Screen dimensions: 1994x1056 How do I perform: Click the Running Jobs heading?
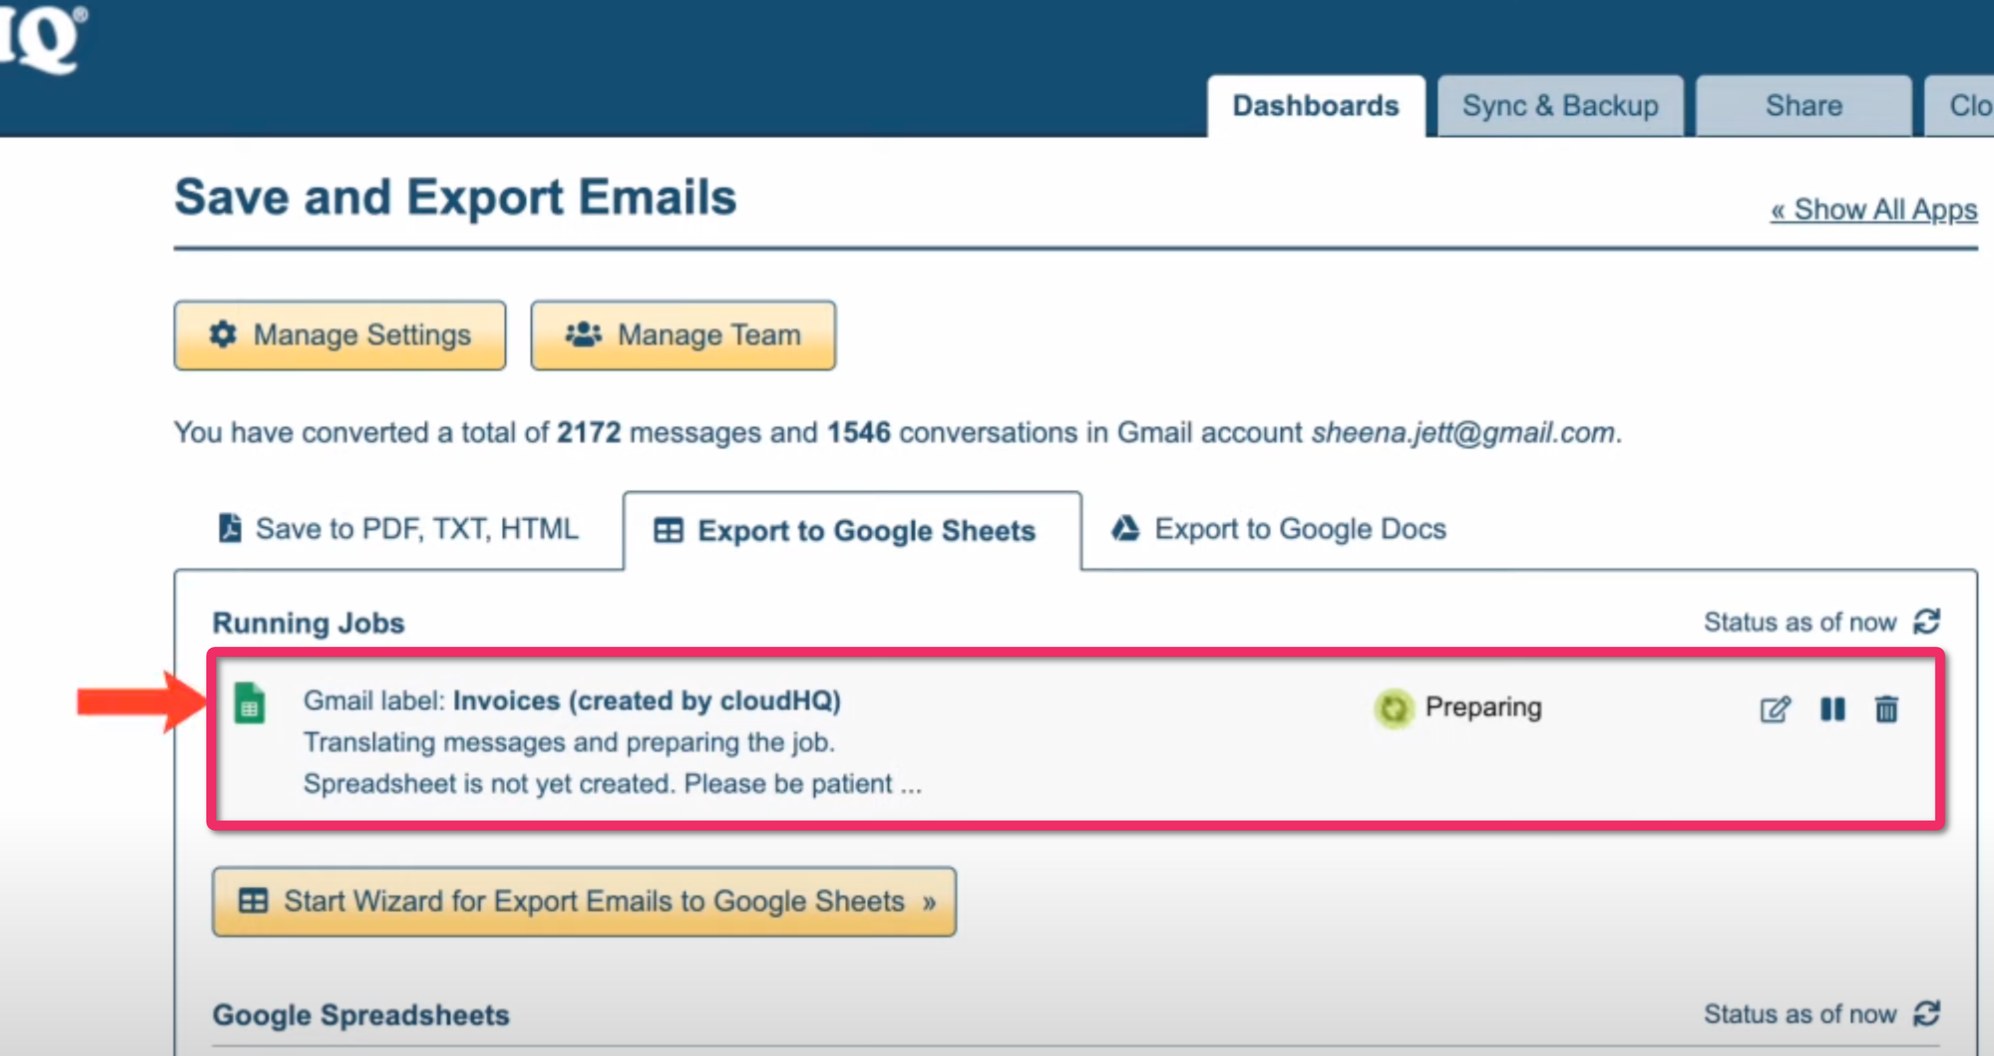click(308, 623)
